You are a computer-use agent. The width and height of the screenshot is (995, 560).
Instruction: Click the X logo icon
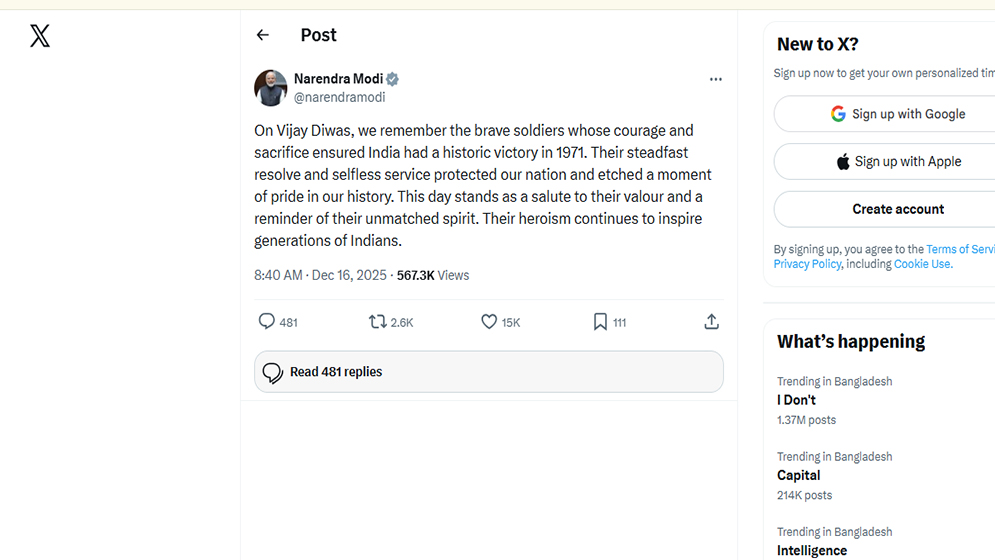[x=40, y=36]
